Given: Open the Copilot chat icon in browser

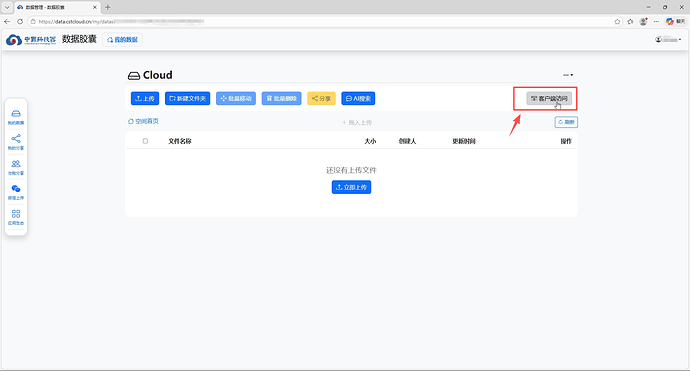Looking at the screenshot, I should (675, 21).
